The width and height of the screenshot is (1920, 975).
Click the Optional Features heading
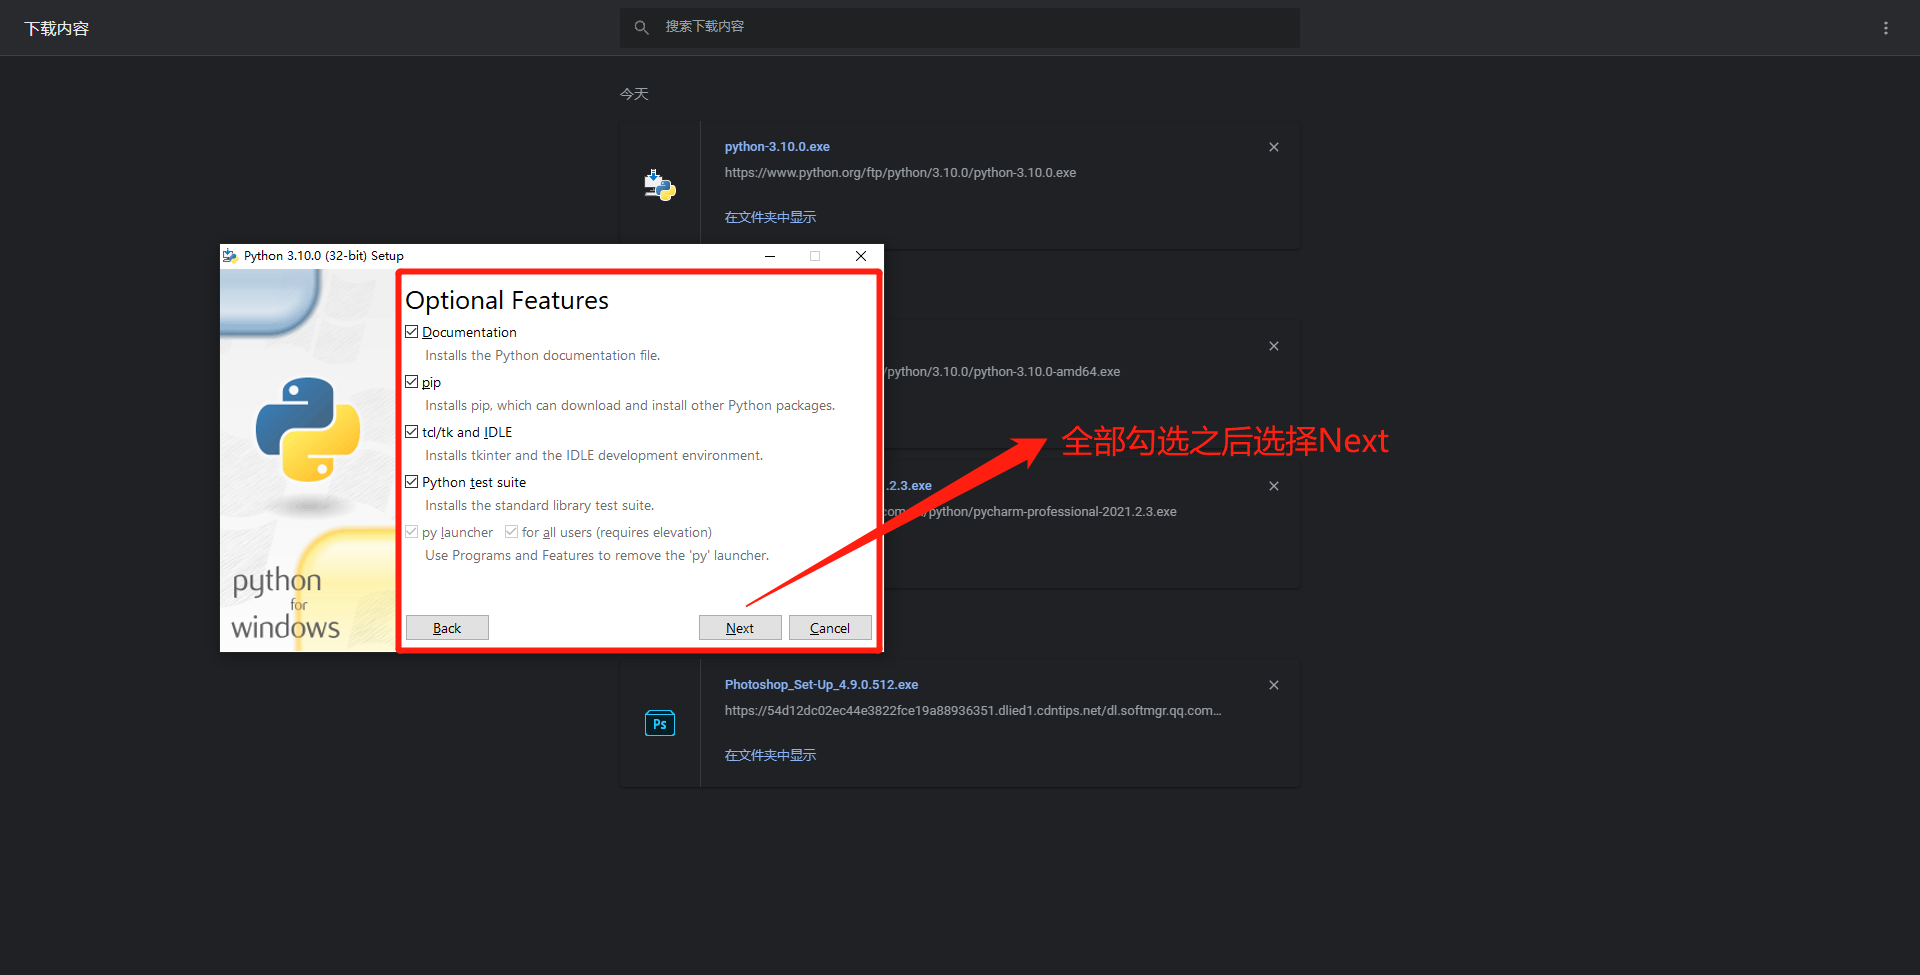pyautogui.click(x=507, y=300)
